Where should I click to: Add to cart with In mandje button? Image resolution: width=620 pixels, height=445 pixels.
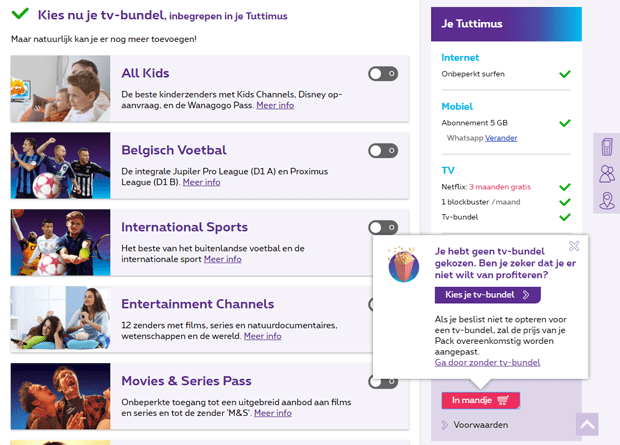point(480,400)
